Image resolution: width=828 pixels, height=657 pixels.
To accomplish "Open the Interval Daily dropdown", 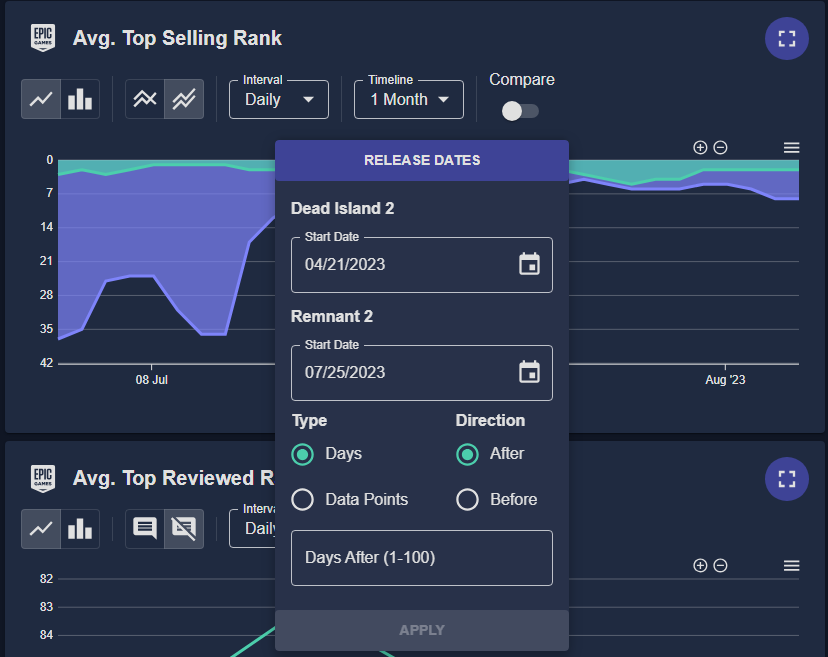I will click(x=279, y=99).
